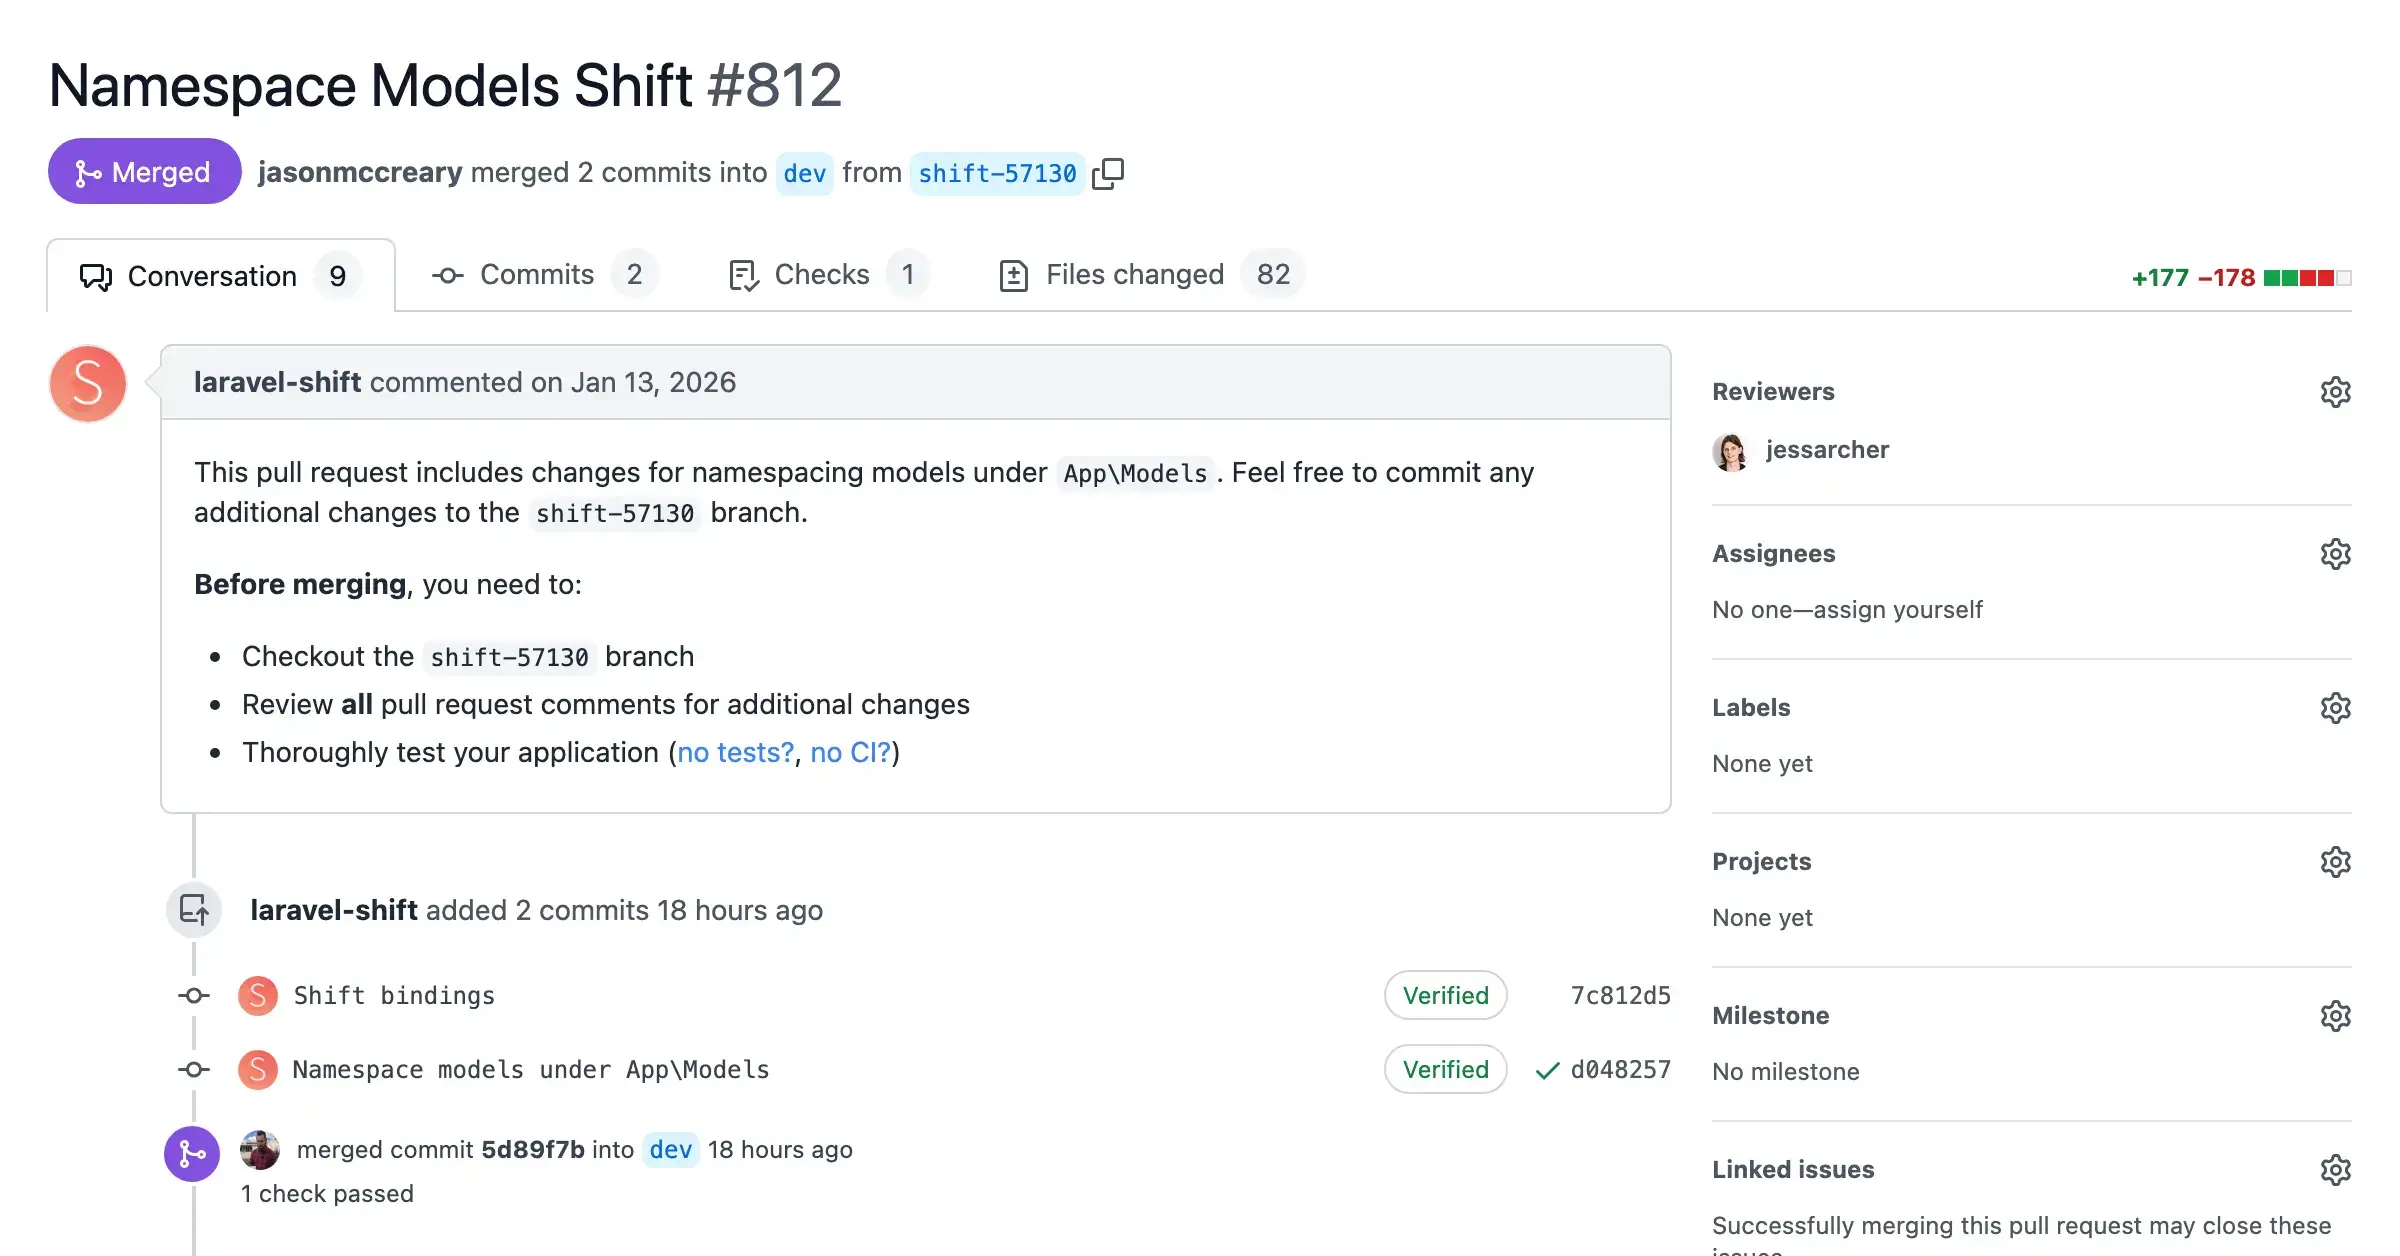Copy the shift-57130 branch name
The height and width of the screenshot is (1256, 2400).
click(x=1110, y=172)
